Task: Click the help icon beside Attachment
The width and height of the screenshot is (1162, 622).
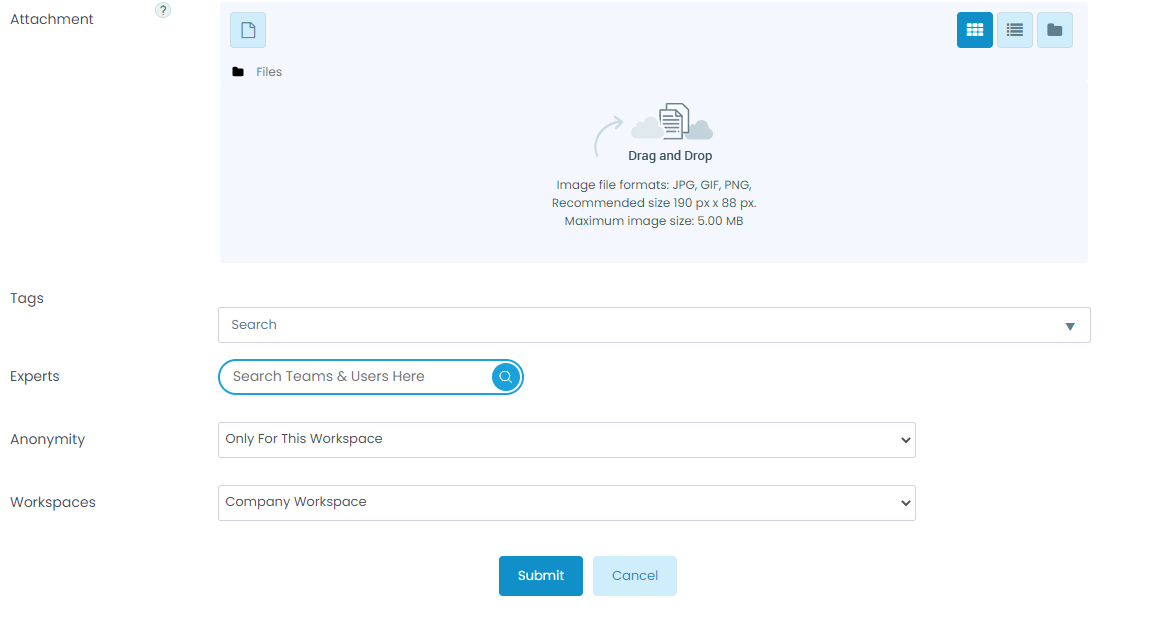Action: click(163, 10)
